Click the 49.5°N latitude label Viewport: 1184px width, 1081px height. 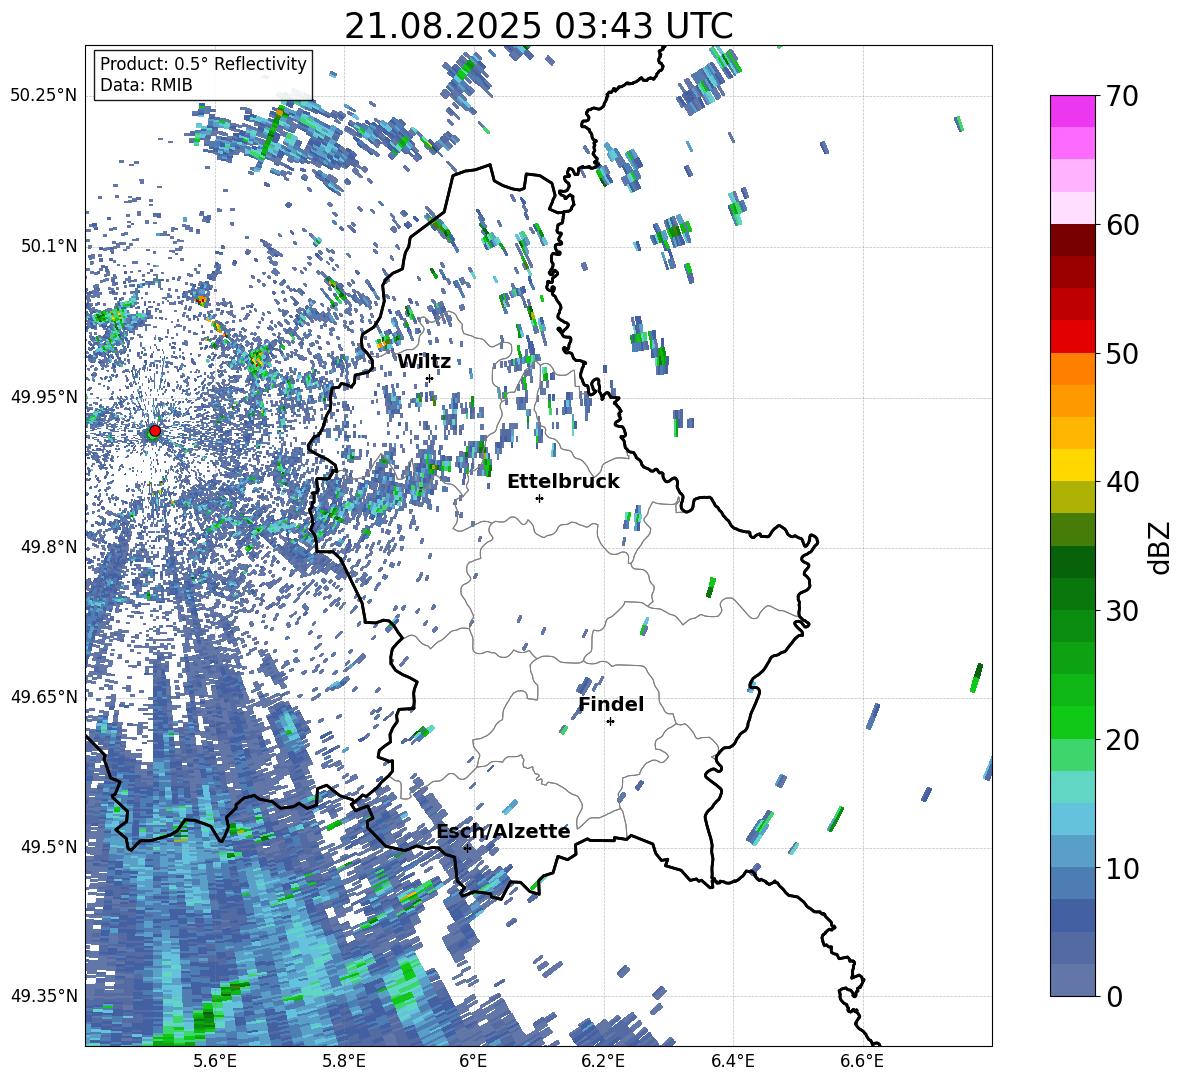pos(49,846)
